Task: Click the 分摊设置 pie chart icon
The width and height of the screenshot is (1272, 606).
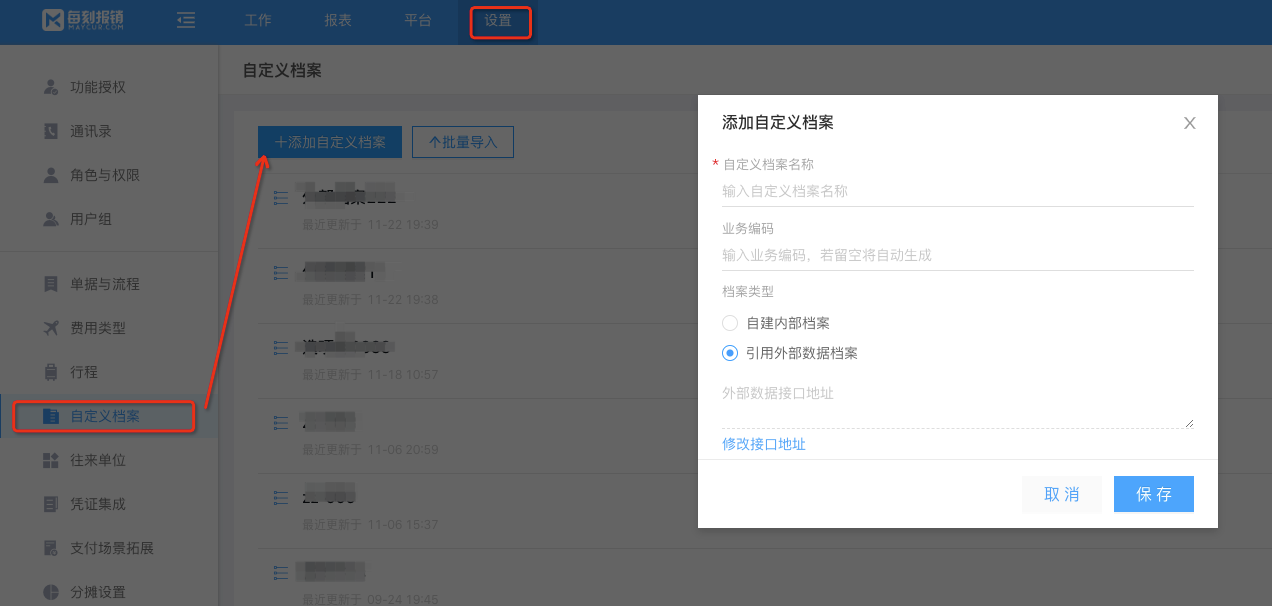Action: point(51,592)
